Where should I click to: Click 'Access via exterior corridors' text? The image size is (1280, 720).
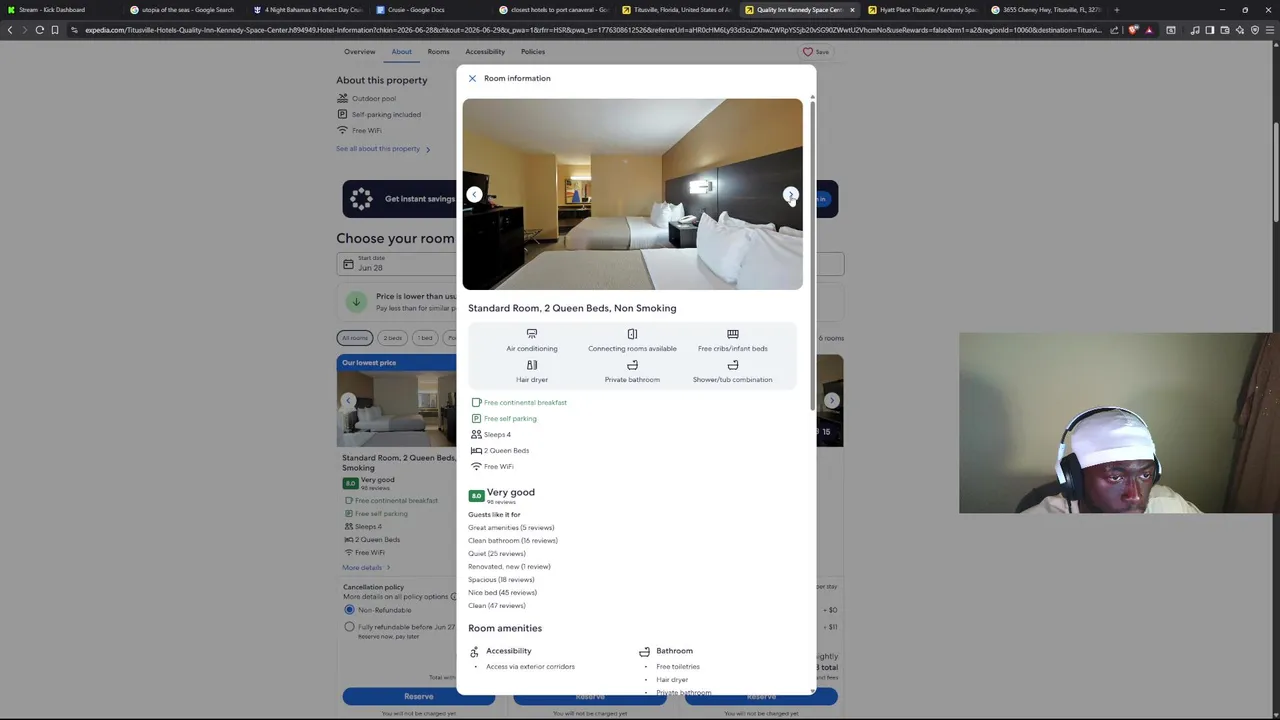[530, 666]
